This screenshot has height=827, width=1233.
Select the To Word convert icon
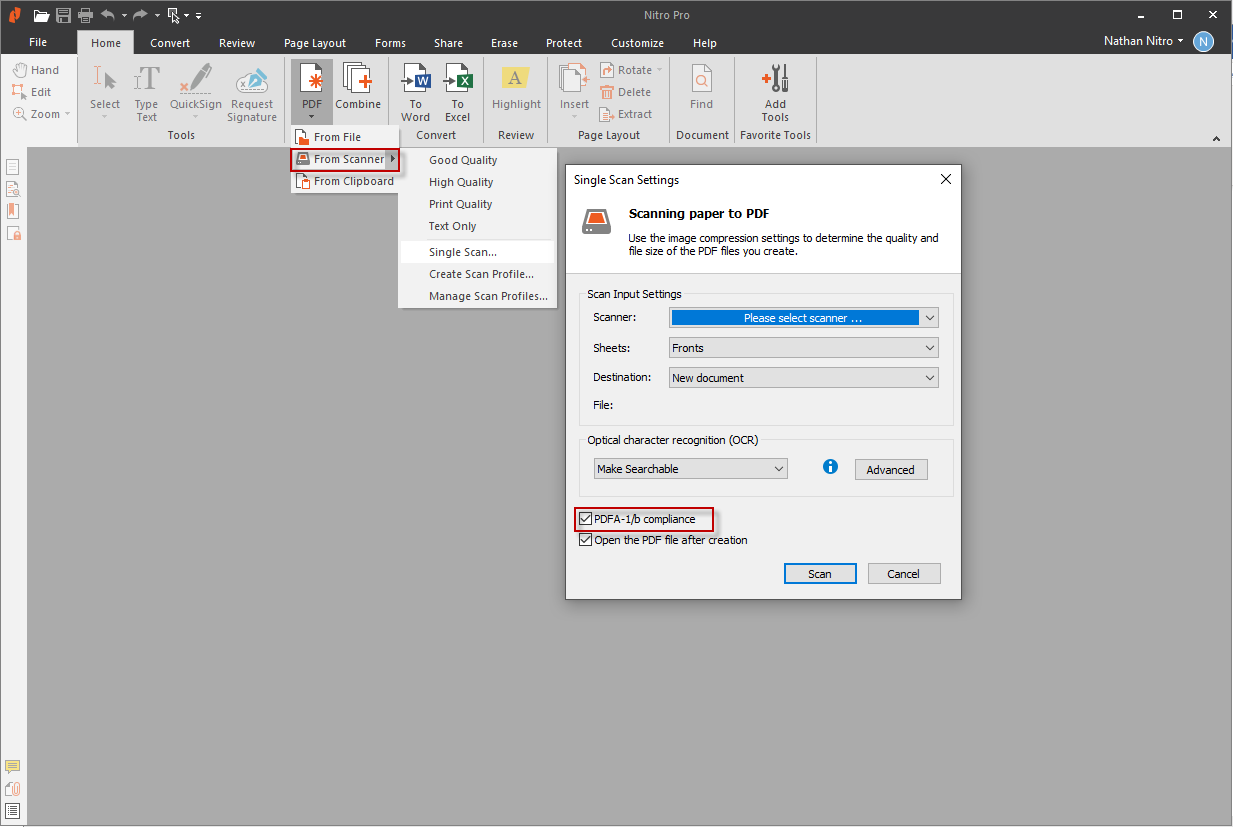tap(415, 80)
